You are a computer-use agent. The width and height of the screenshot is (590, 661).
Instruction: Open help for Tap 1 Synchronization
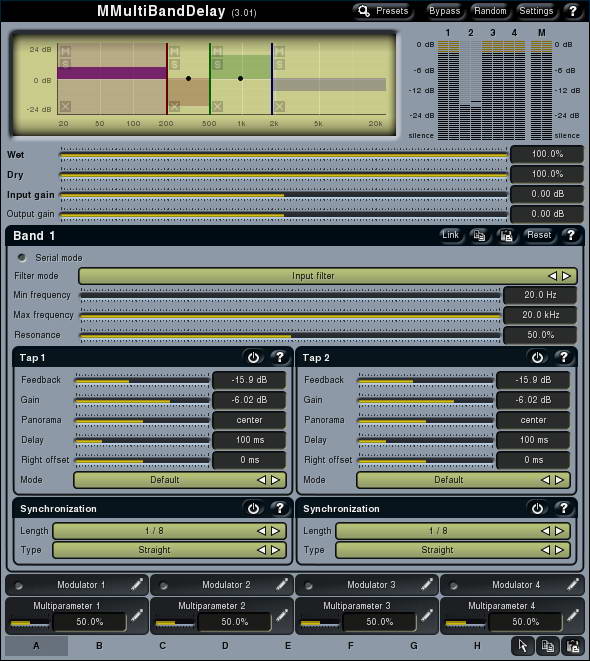[x=280, y=508]
